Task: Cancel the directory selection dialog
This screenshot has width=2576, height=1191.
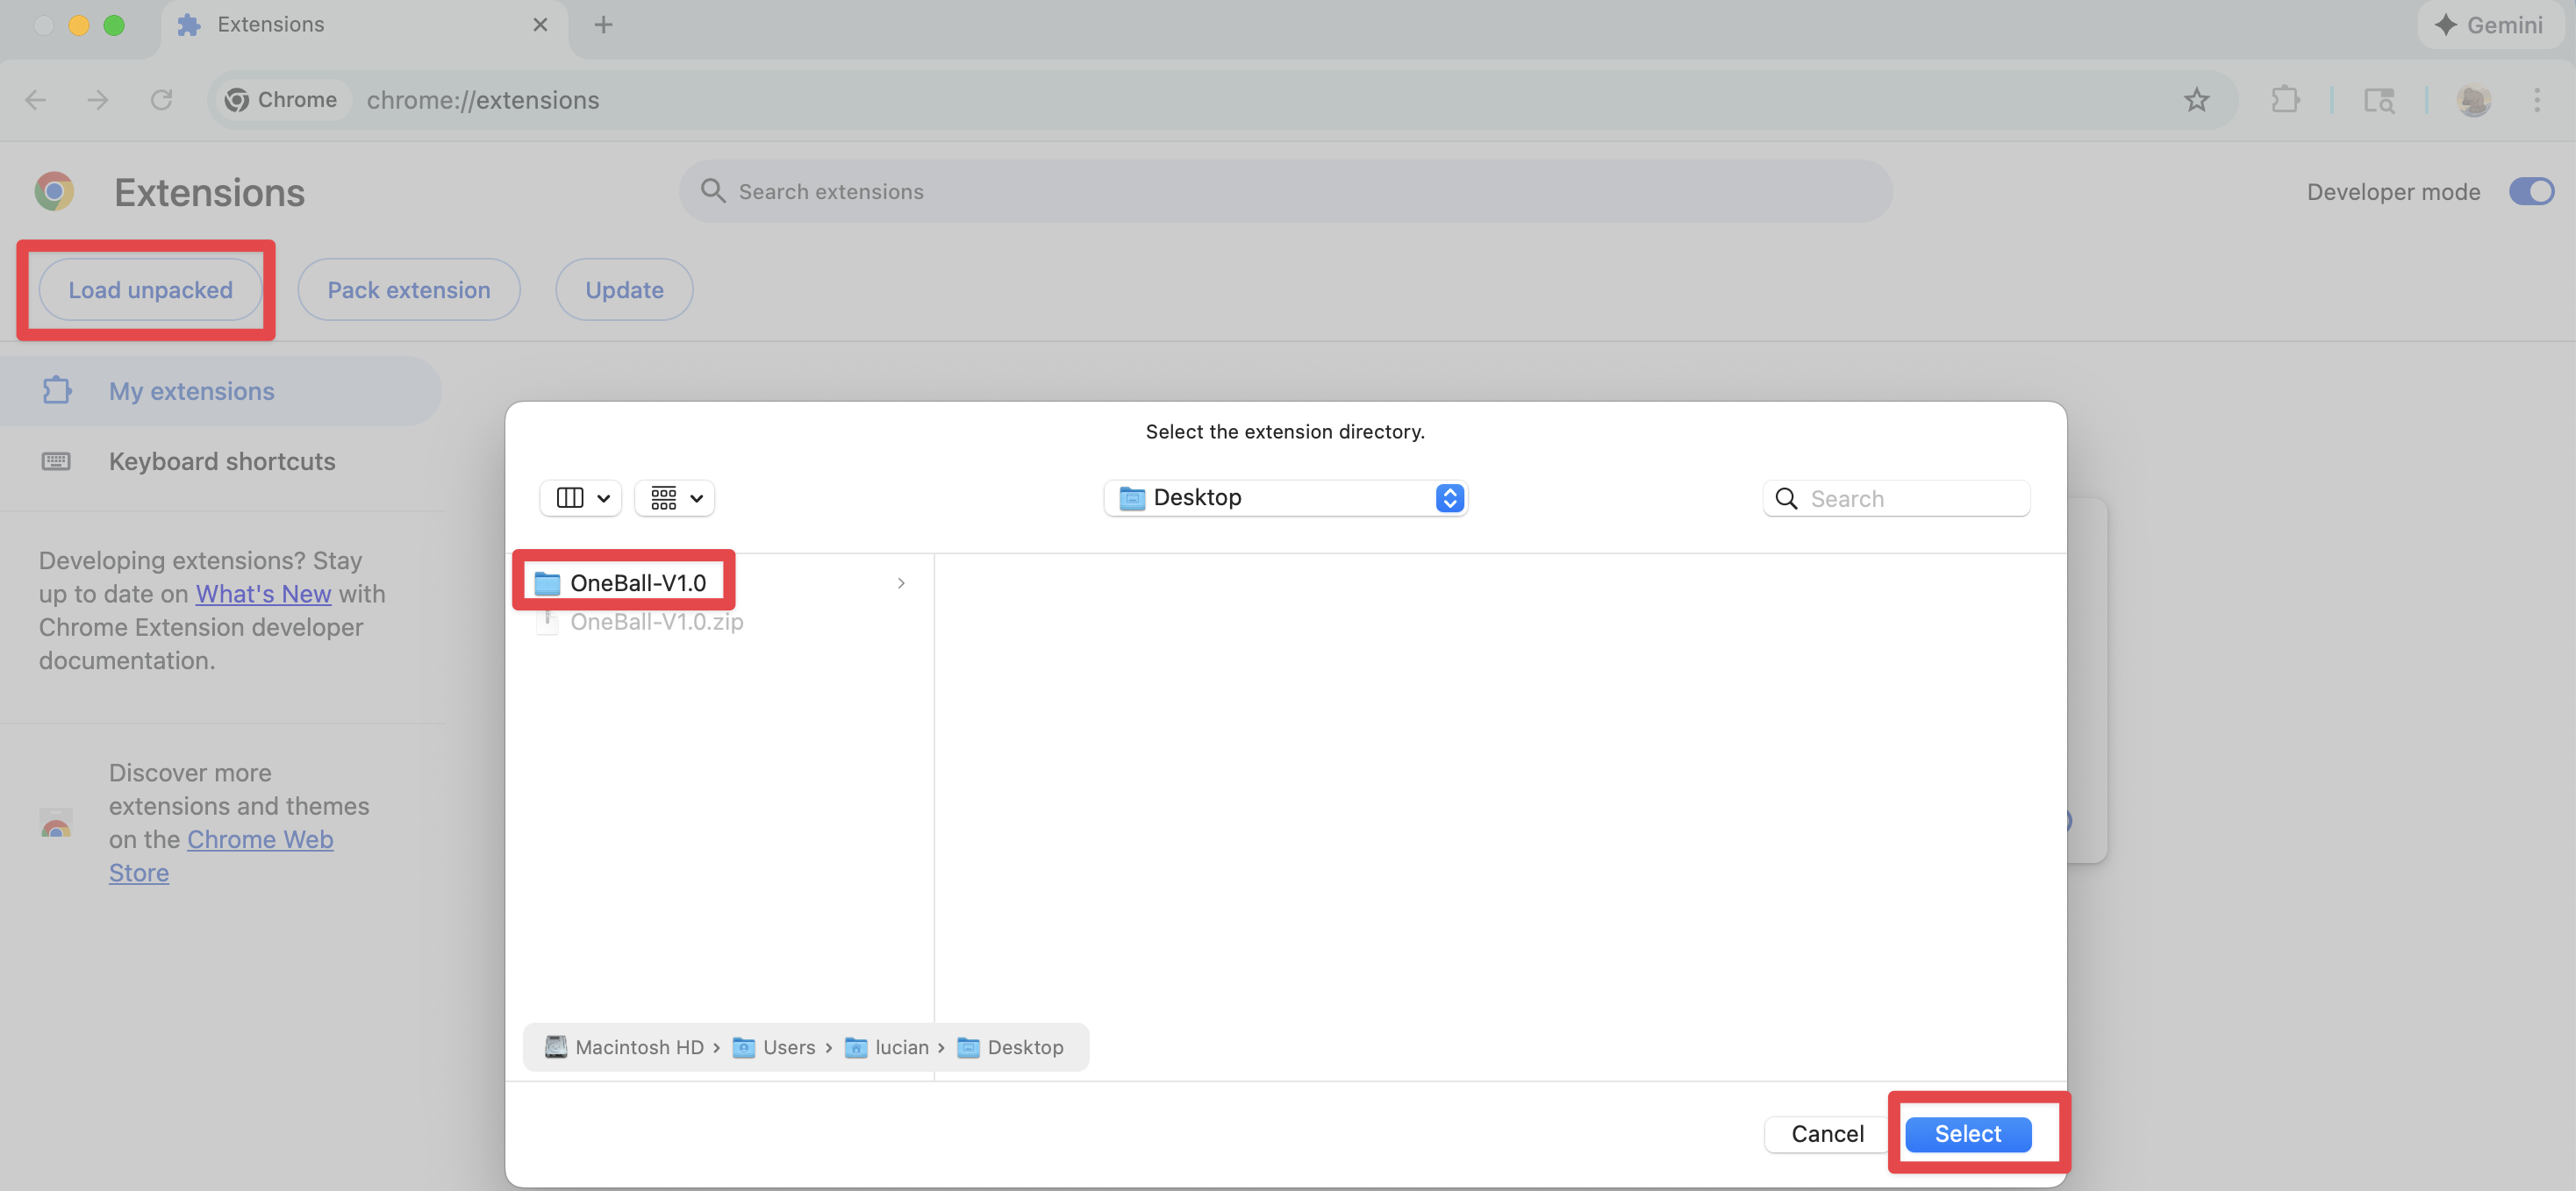Action: 1827,1134
